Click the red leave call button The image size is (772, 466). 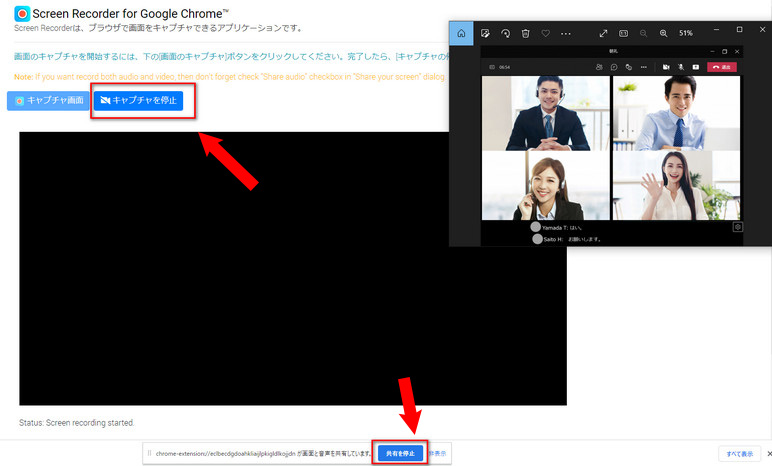(x=721, y=67)
